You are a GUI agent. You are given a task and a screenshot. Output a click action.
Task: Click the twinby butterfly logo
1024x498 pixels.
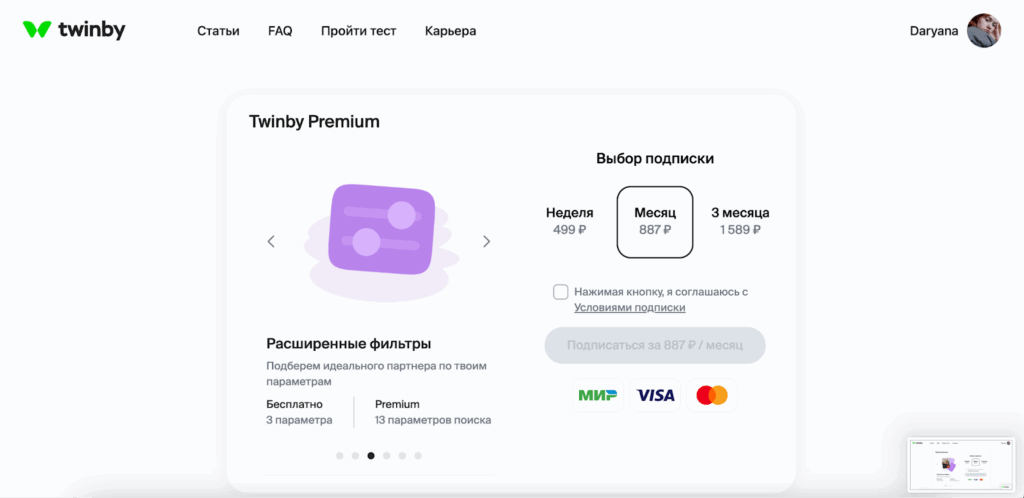coord(37,30)
